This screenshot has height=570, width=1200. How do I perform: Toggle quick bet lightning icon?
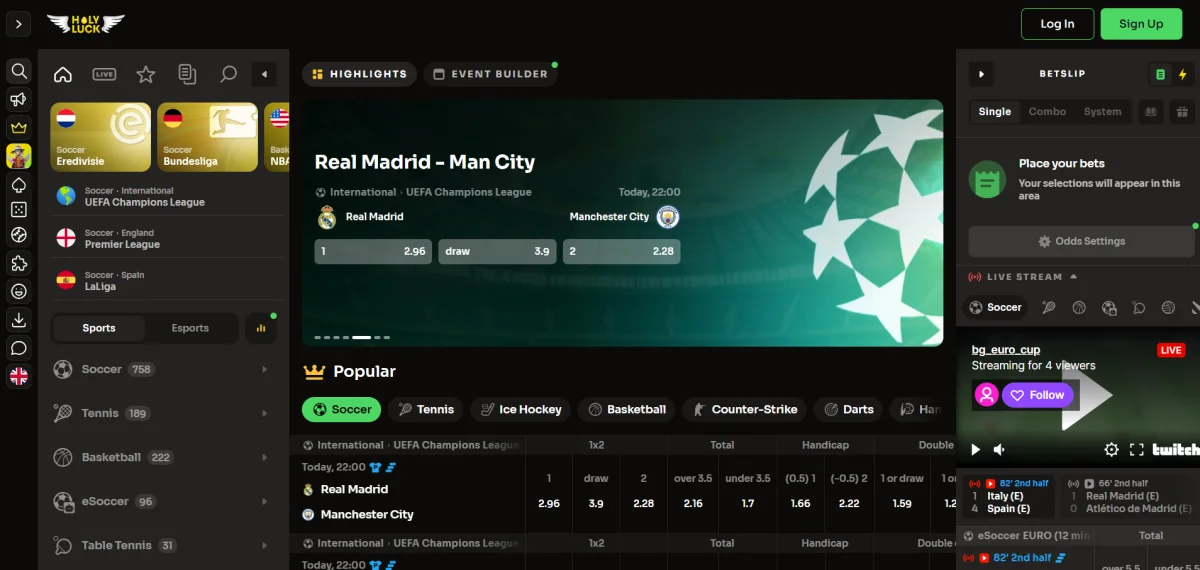(1183, 74)
